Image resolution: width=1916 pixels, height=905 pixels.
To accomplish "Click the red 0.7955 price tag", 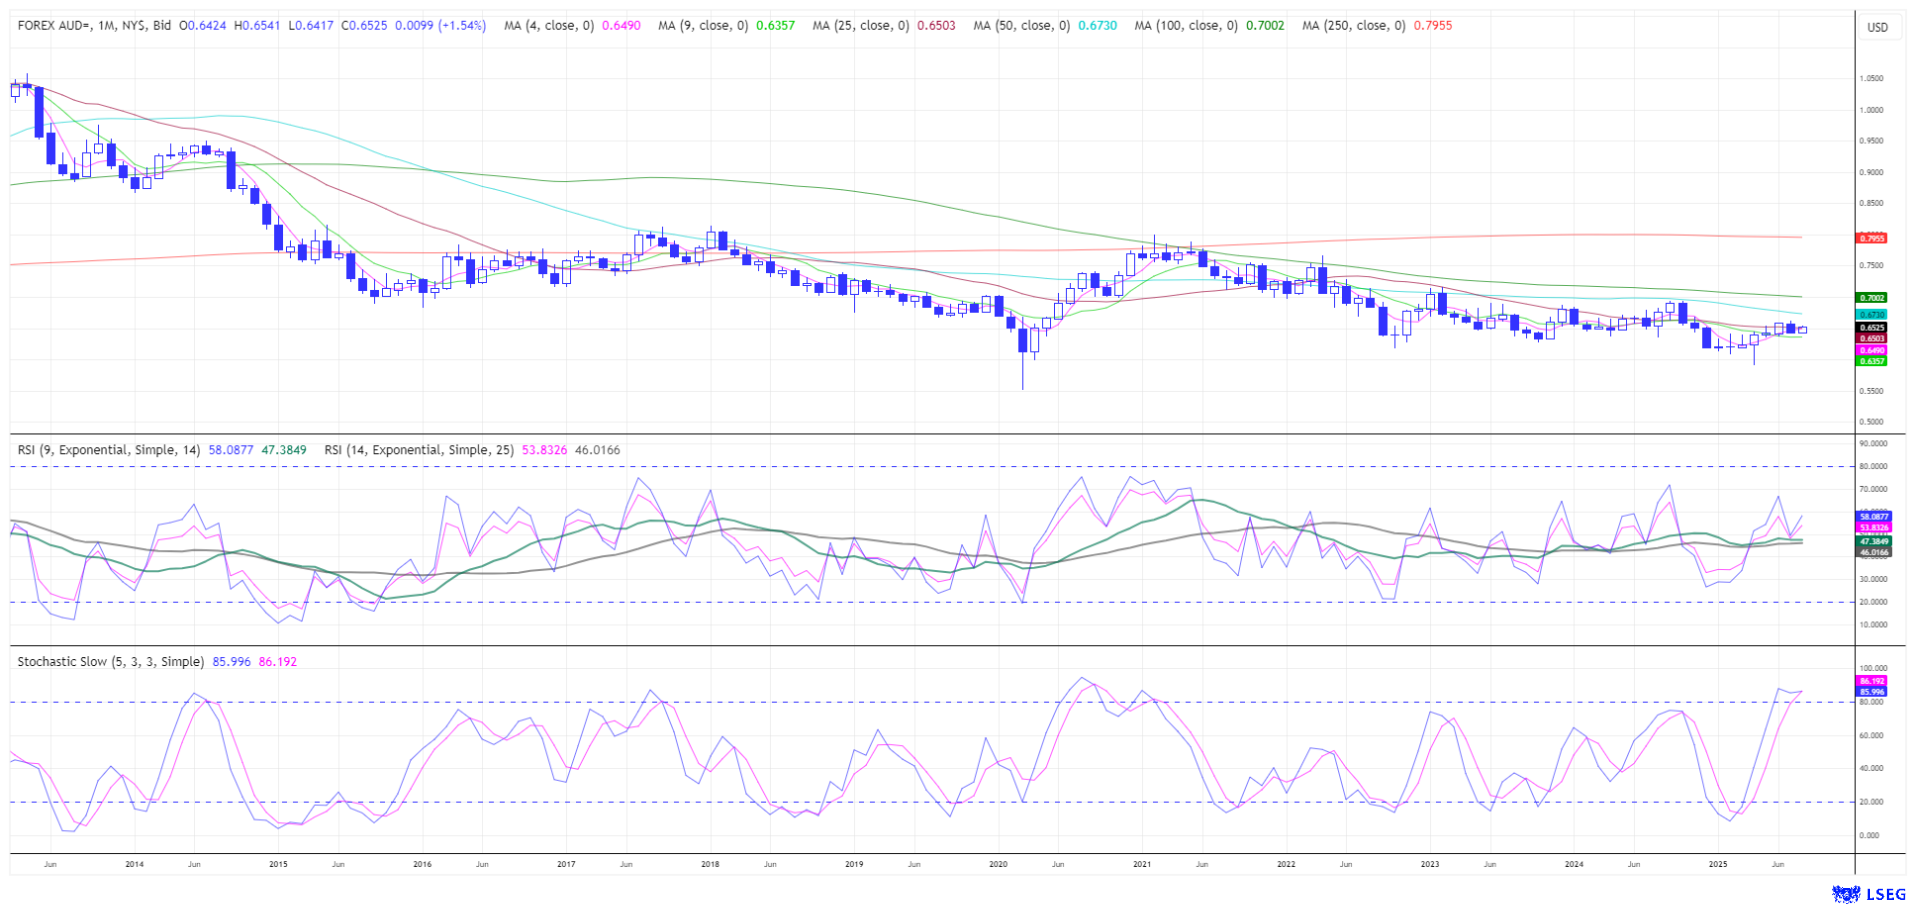I will (x=1871, y=238).
